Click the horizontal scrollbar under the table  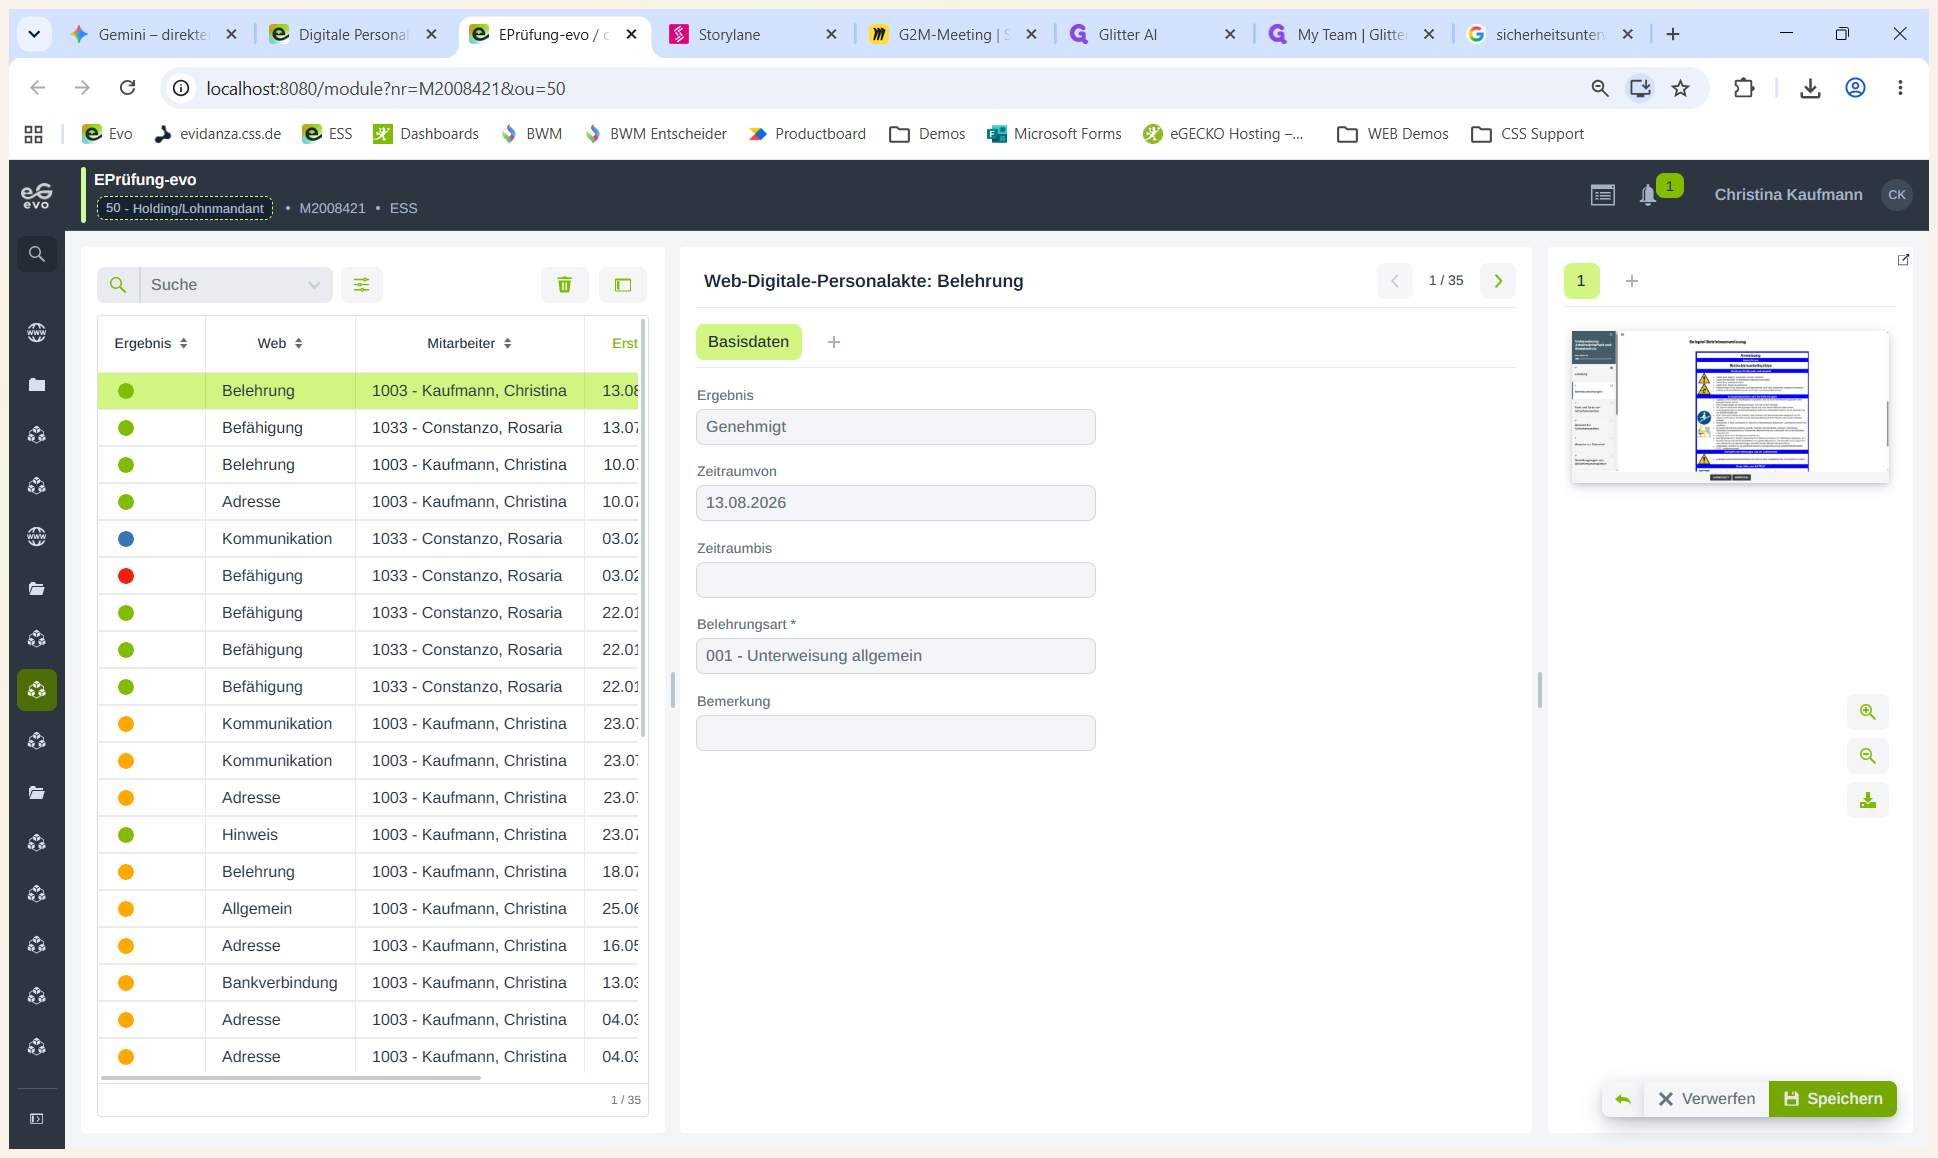290,1078
